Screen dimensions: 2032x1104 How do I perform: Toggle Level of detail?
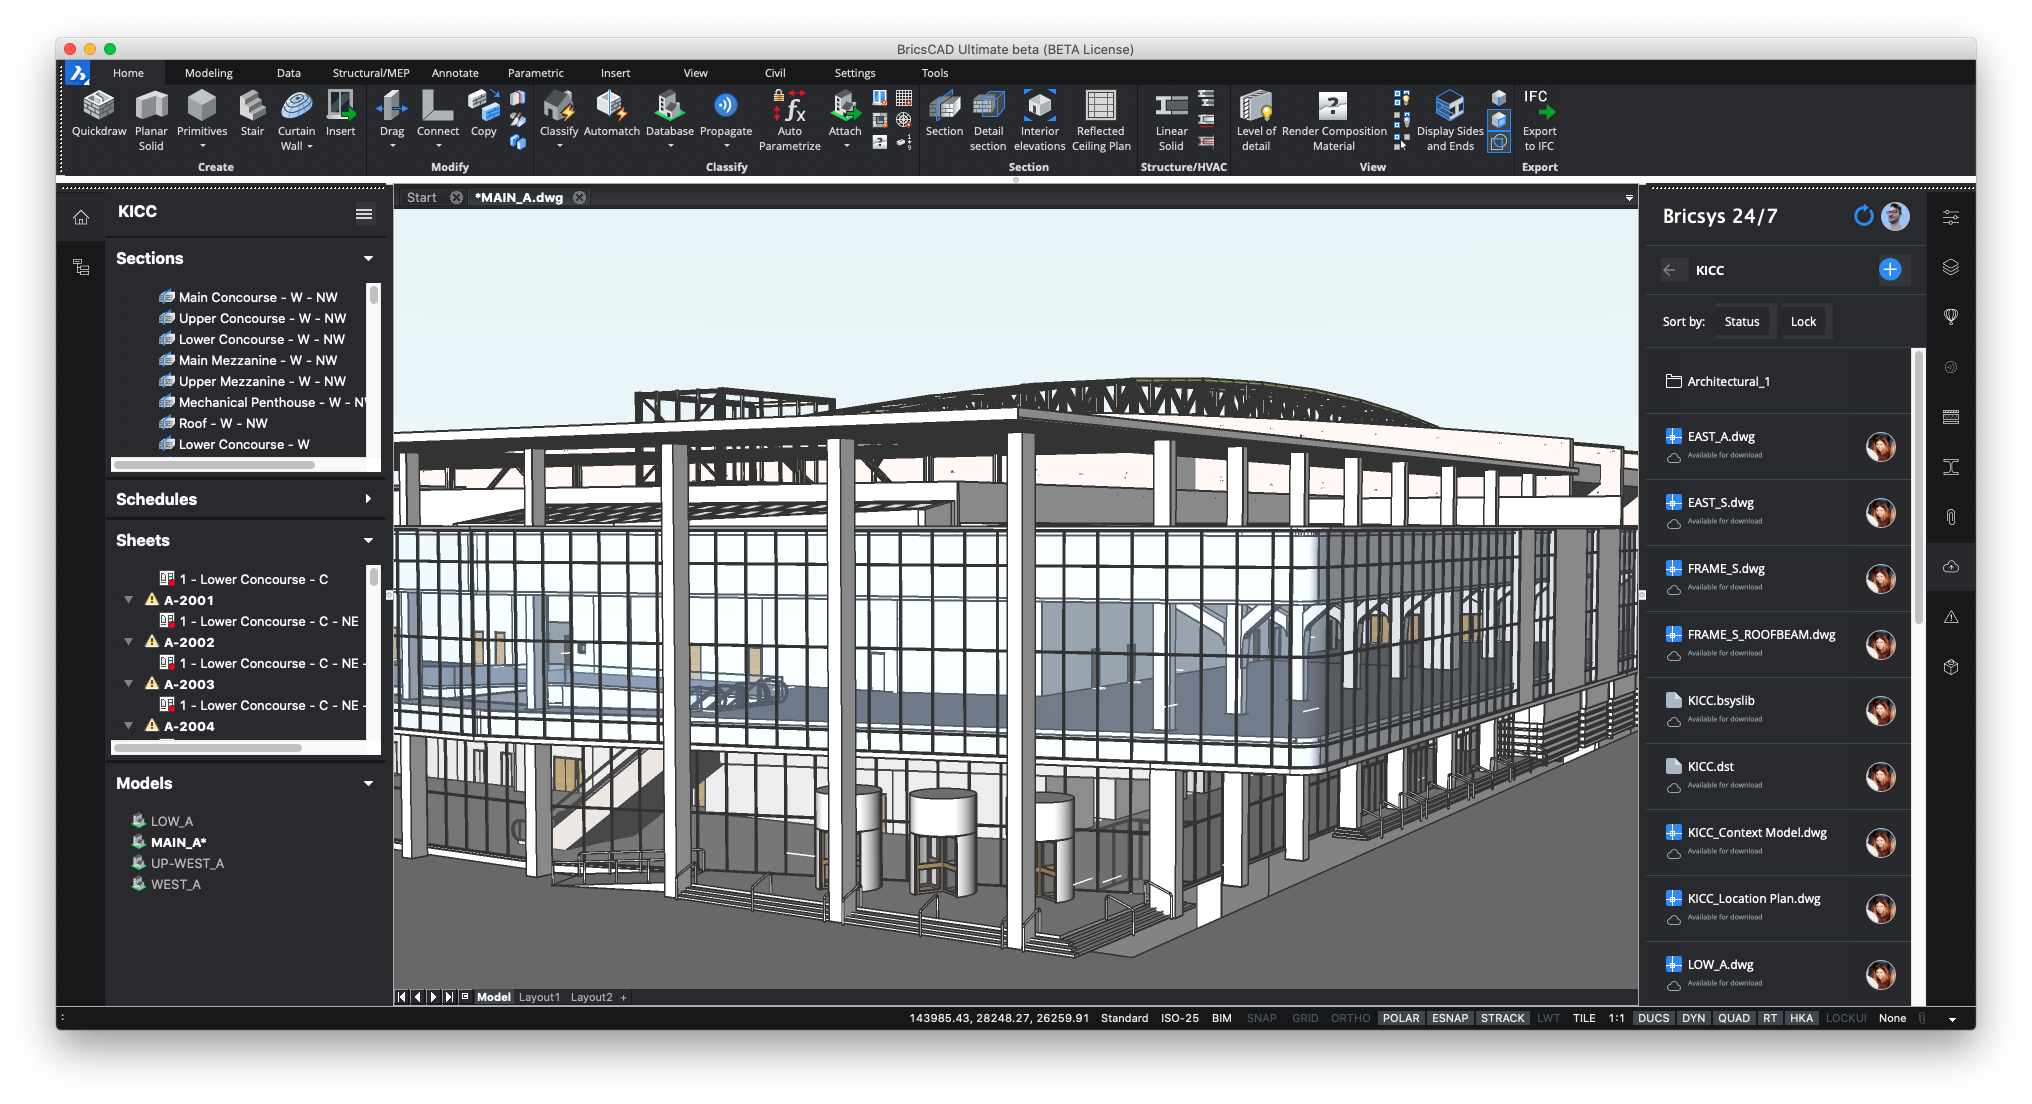pyautogui.click(x=1256, y=121)
